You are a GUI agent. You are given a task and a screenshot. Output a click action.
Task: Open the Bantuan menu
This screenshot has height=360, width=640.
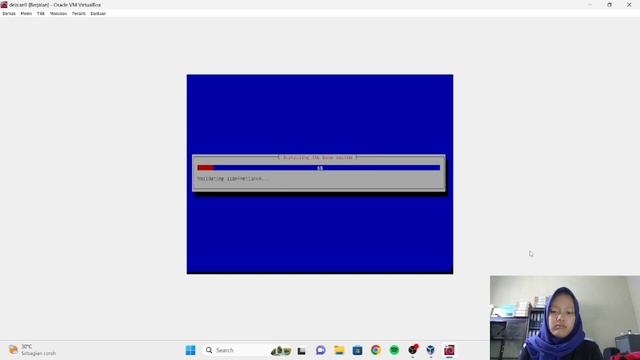pos(98,13)
